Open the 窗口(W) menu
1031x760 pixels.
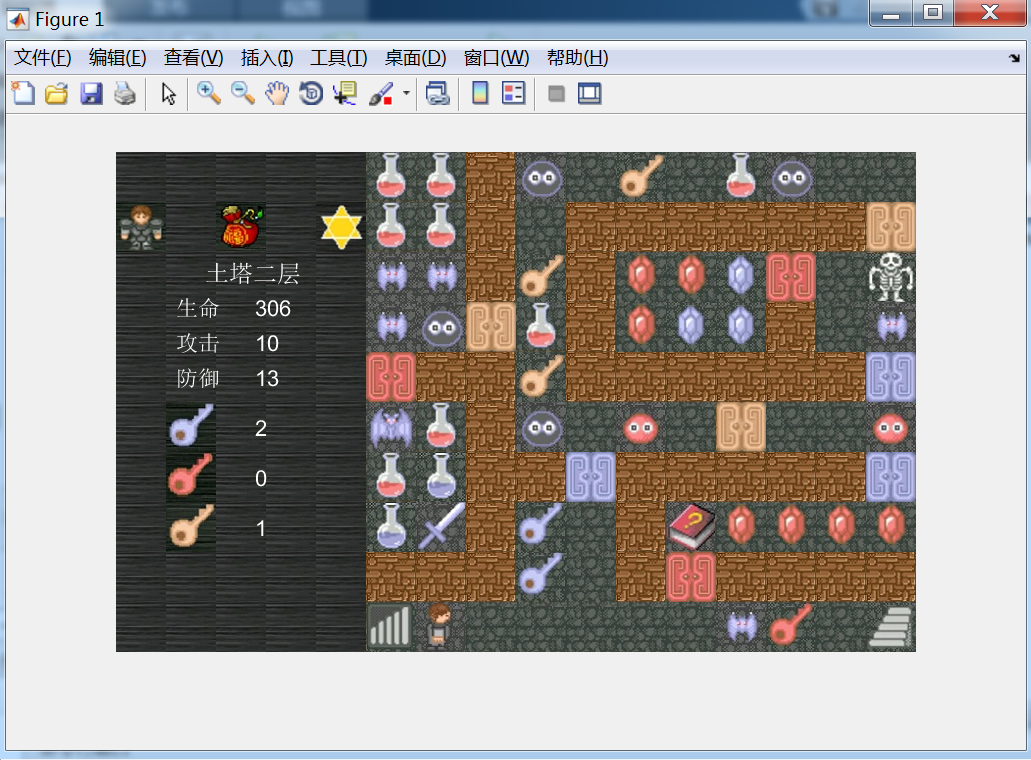click(x=496, y=58)
